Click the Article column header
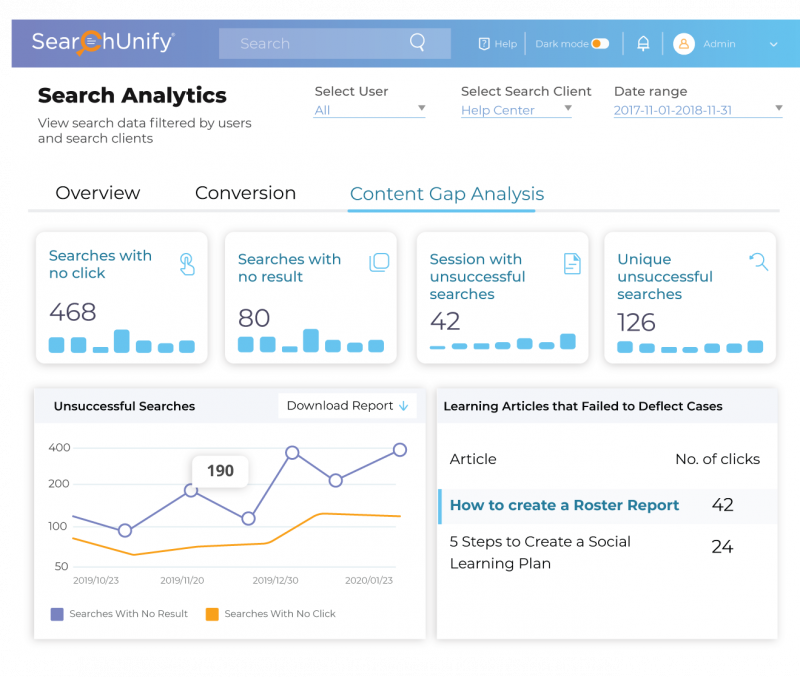The image size is (800, 677). coord(472,459)
